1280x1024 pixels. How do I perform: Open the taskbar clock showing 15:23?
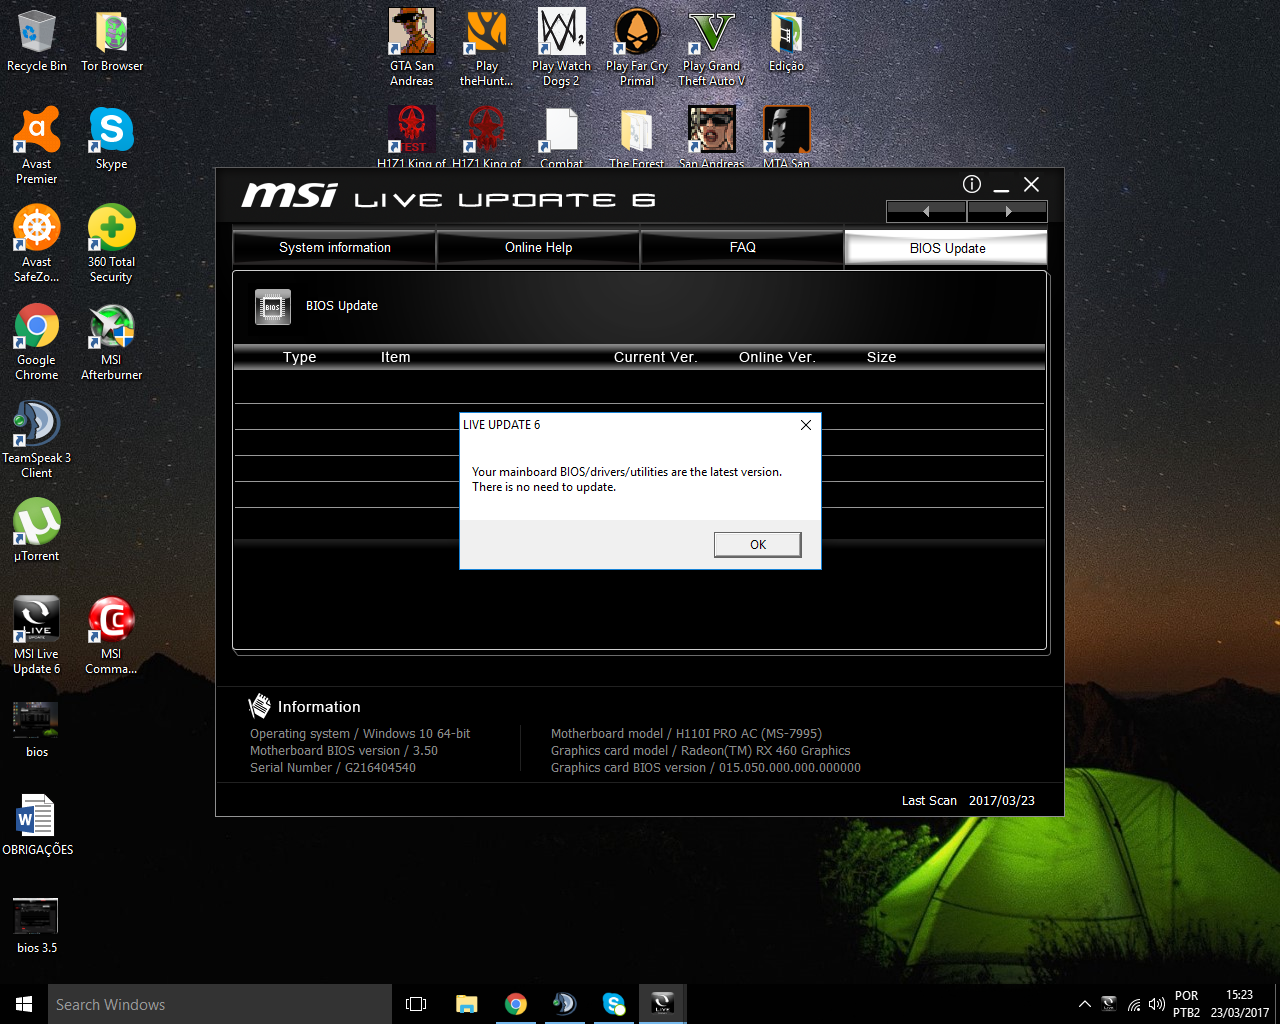pyautogui.click(x=1240, y=1004)
